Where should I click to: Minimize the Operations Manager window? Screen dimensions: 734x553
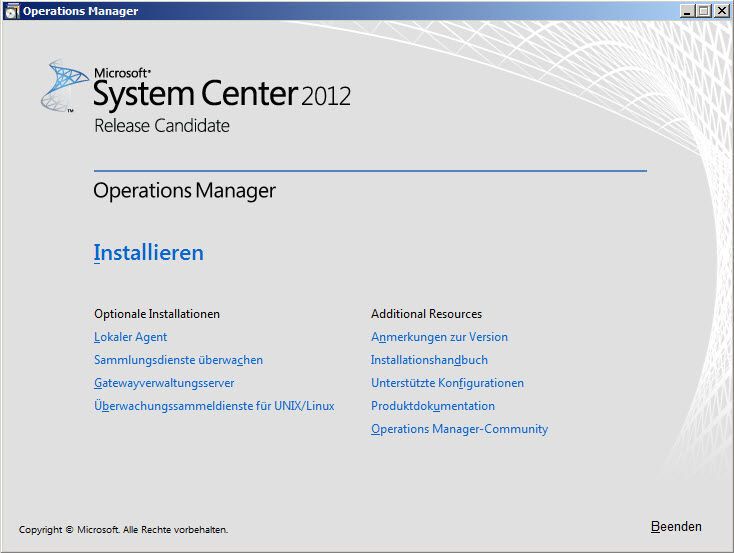point(687,11)
